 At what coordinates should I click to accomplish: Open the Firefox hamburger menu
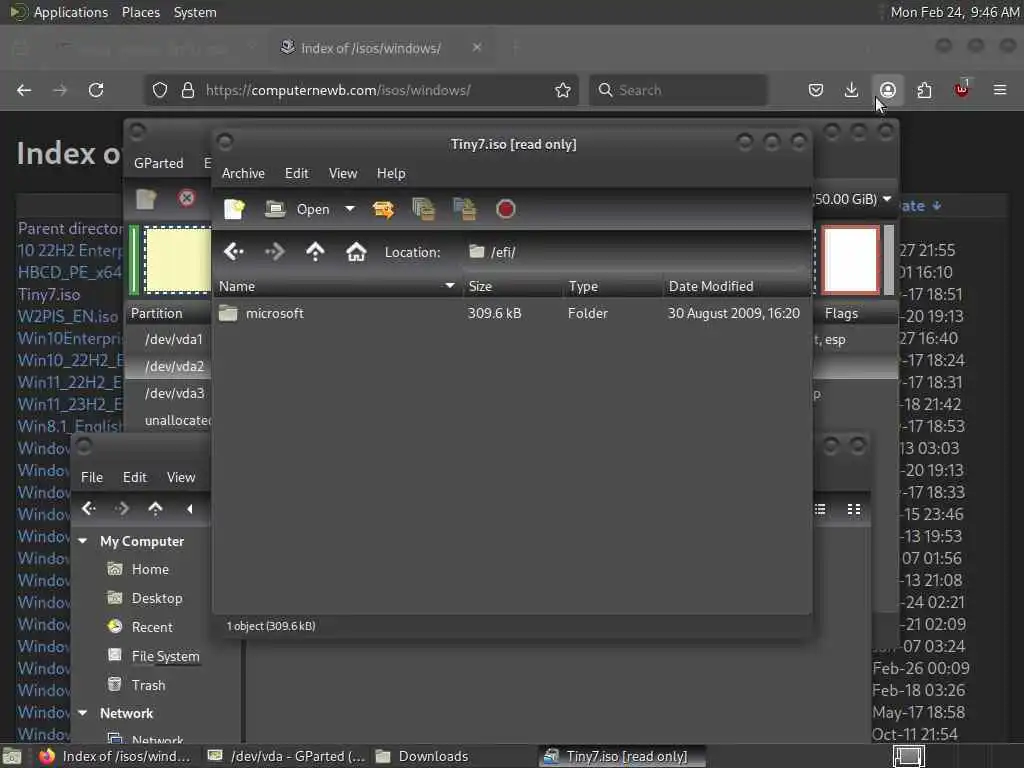(x=1000, y=90)
